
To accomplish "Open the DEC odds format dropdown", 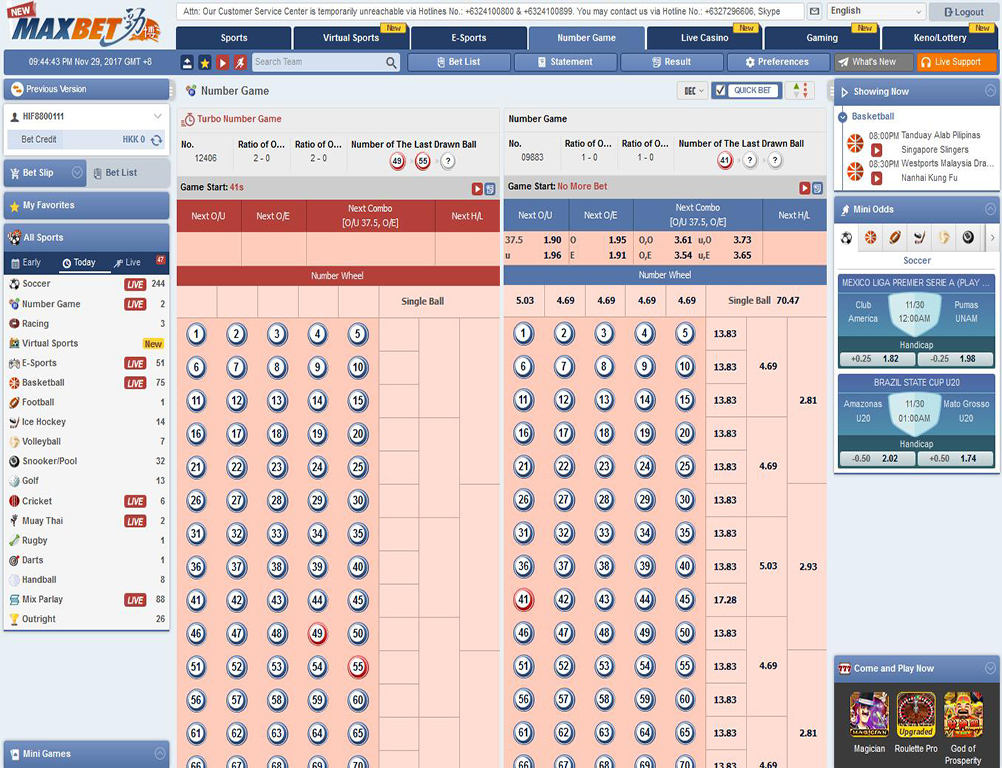I will [690, 89].
